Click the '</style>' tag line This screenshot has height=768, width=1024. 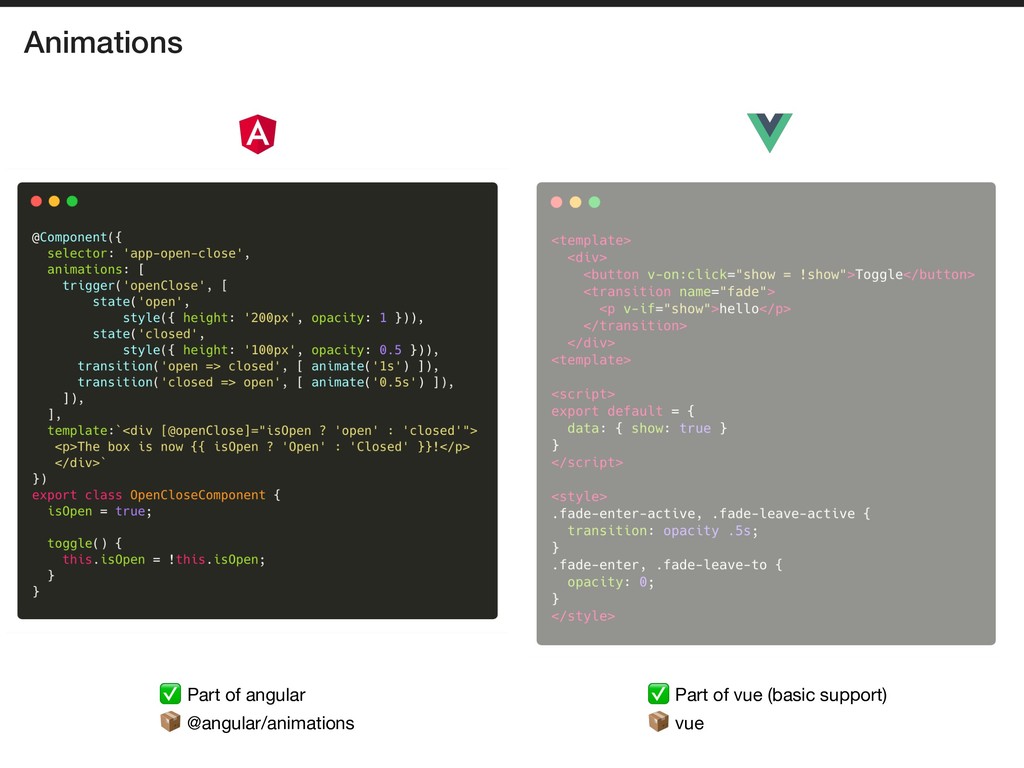(x=583, y=616)
